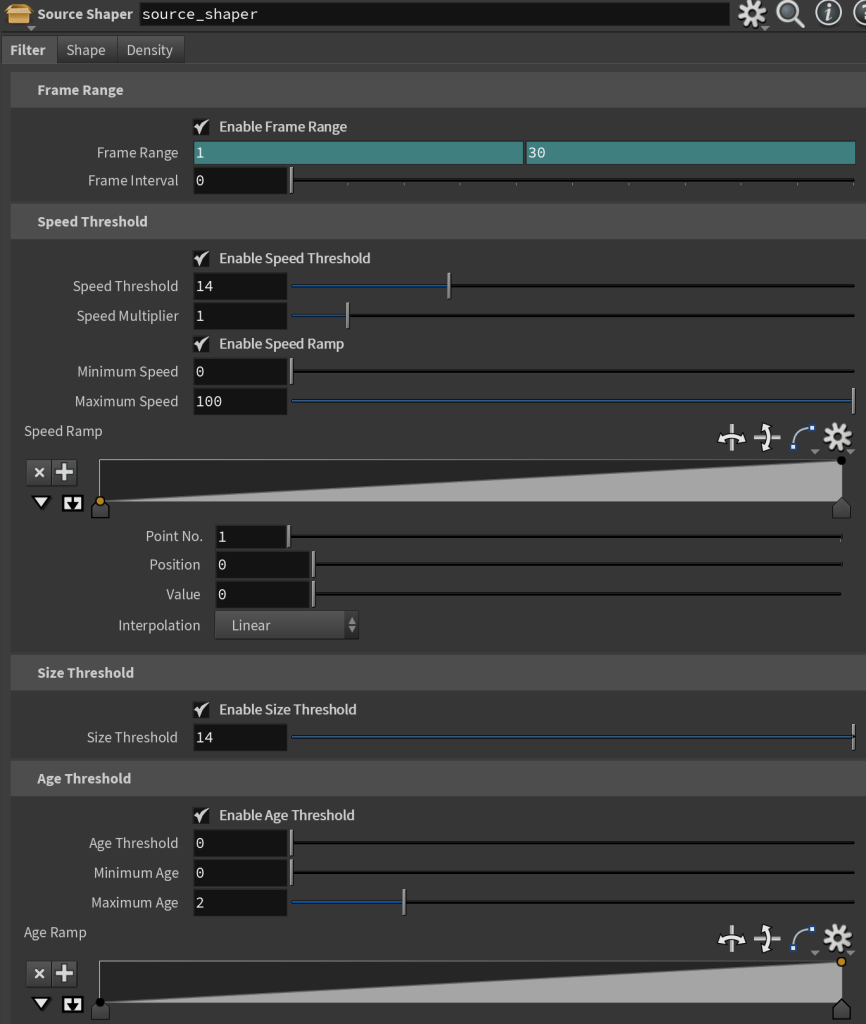
Task: Open the Interpolation dropdown set to Linear
Action: coord(286,626)
